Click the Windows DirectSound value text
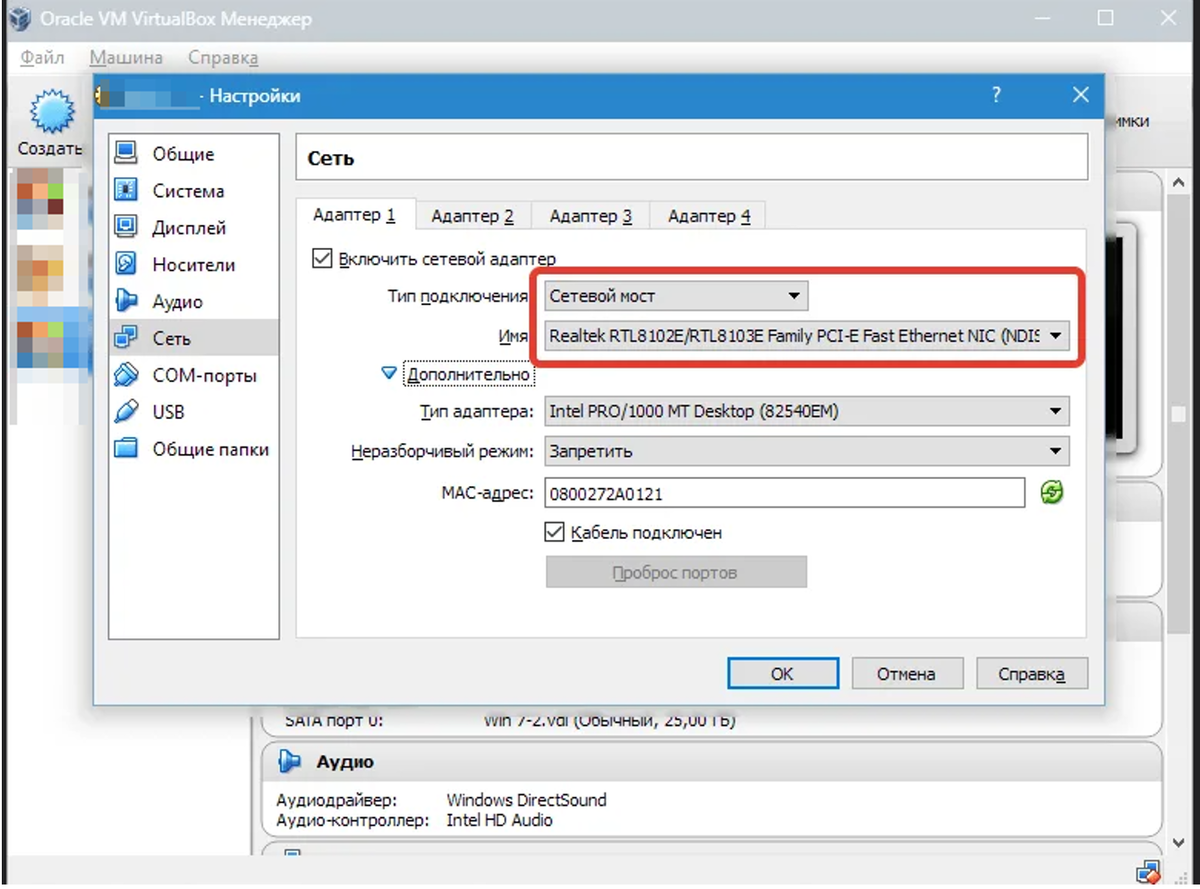Viewport: 1200px width, 889px height. click(x=526, y=800)
